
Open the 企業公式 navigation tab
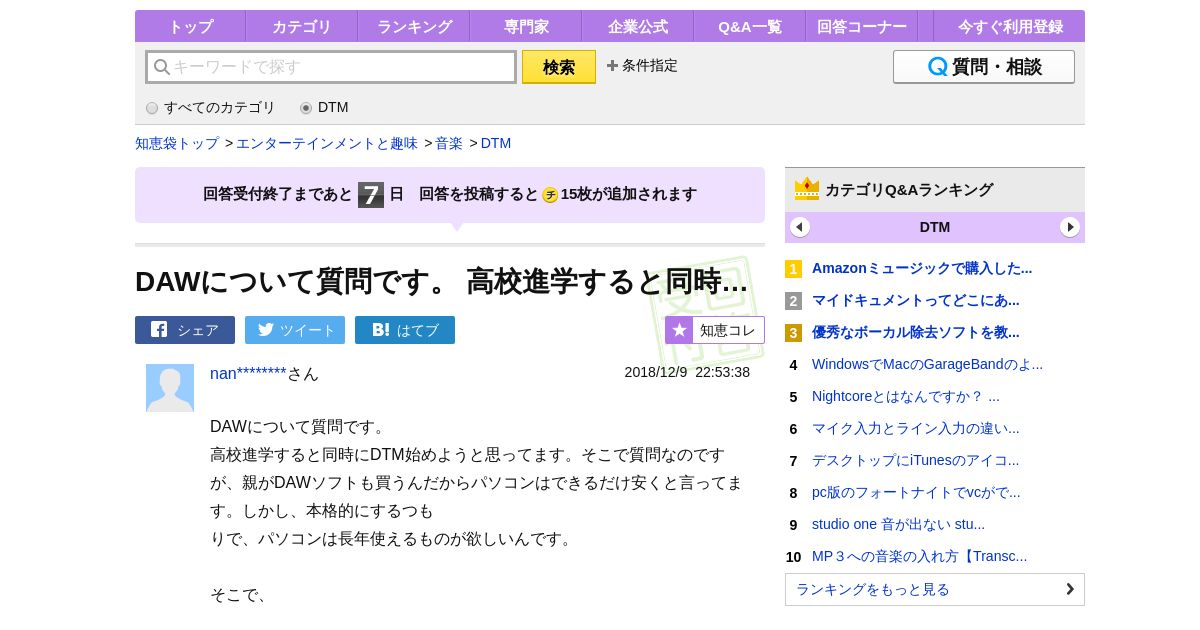(637, 26)
